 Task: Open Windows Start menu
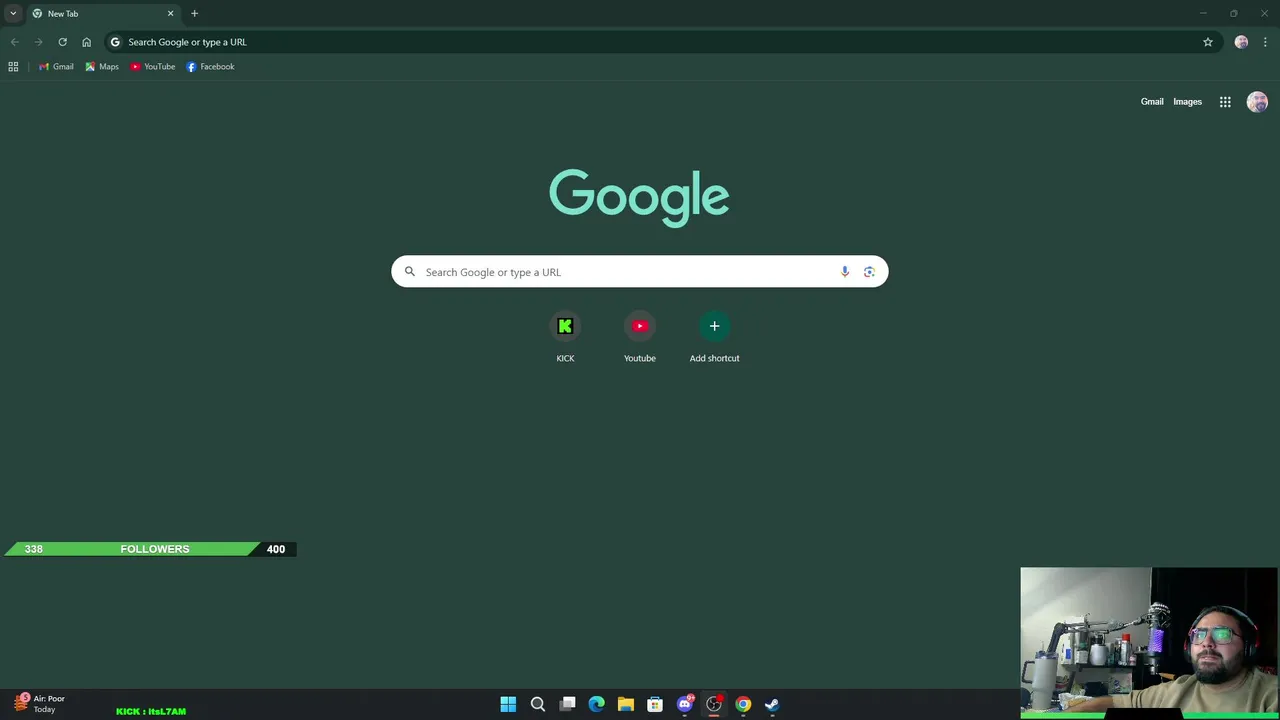point(508,704)
